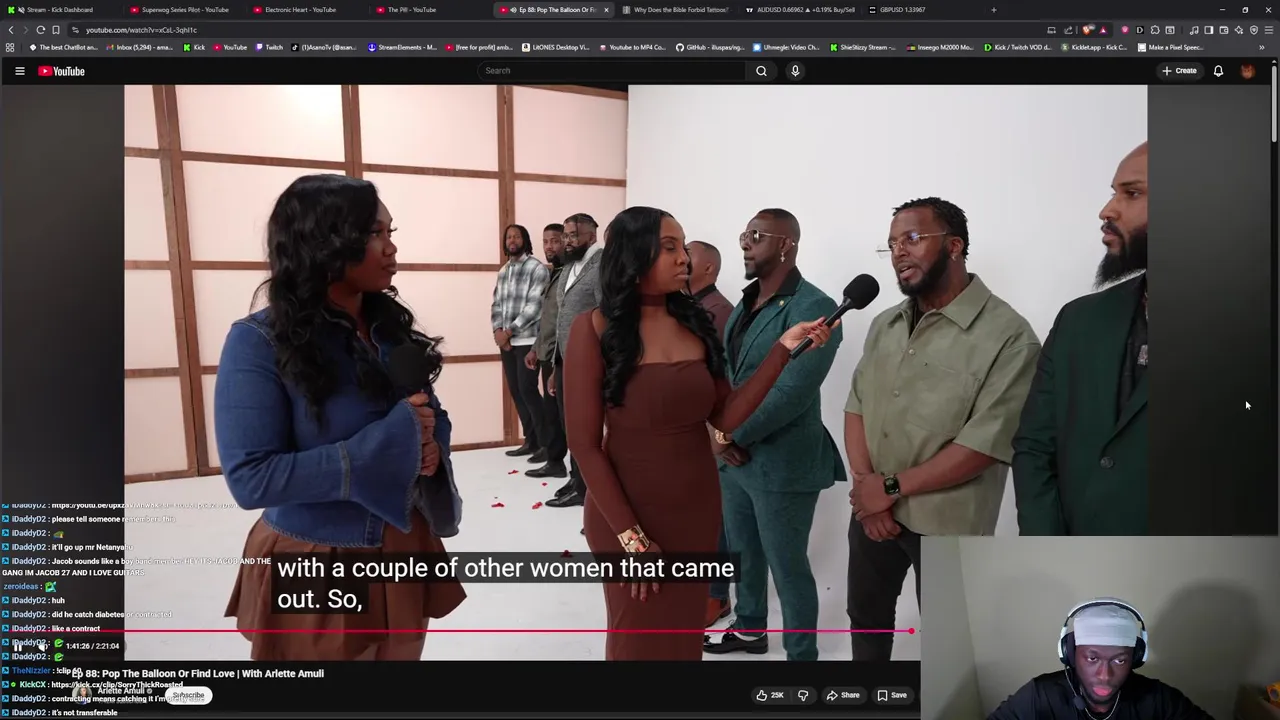Viewport: 1280px width, 720px height.
Task: Open the YouTube account avatar menu
Action: (1247, 71)
